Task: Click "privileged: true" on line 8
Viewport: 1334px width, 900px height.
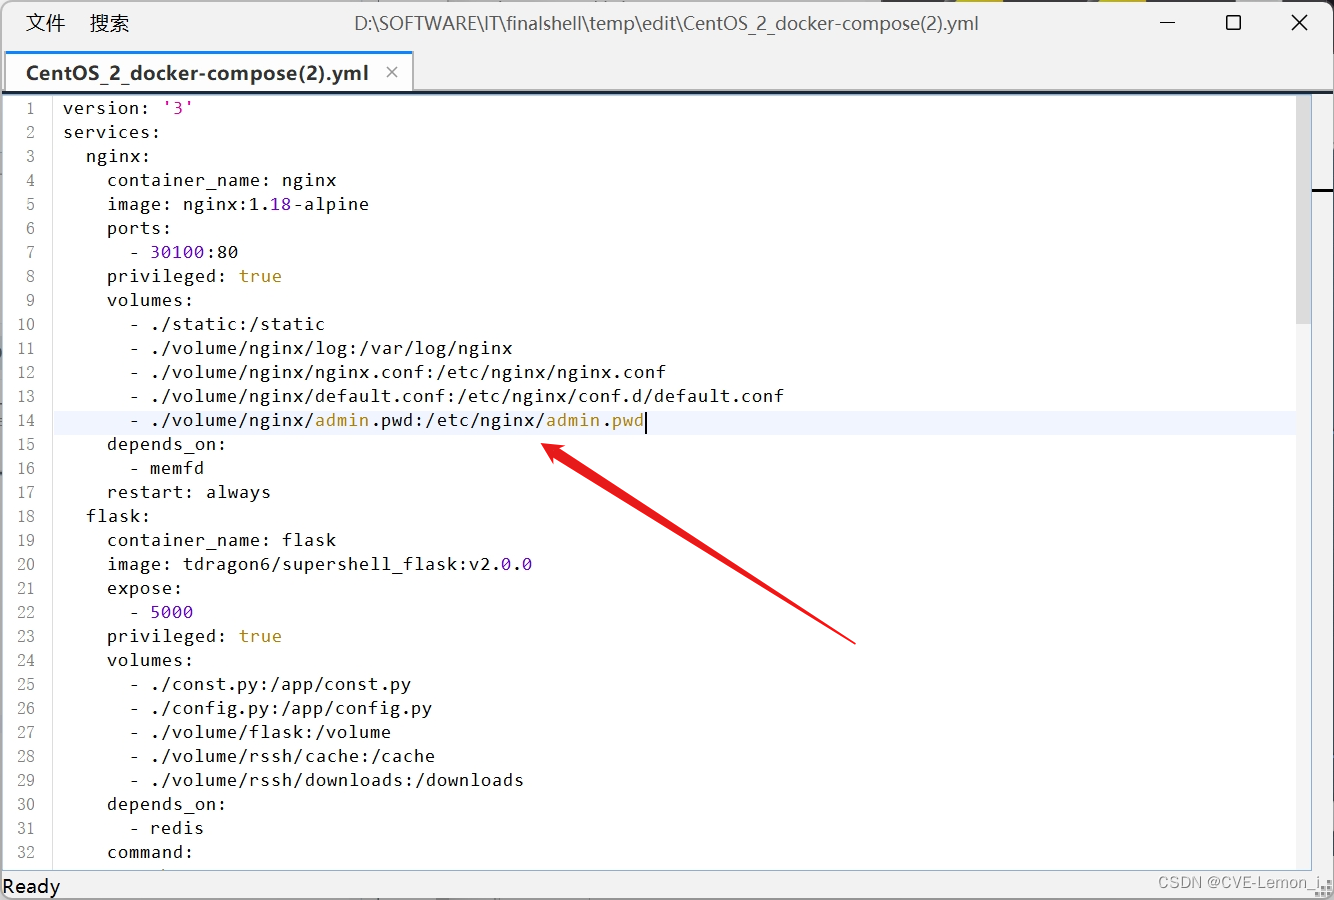Action: pos(194,276)
